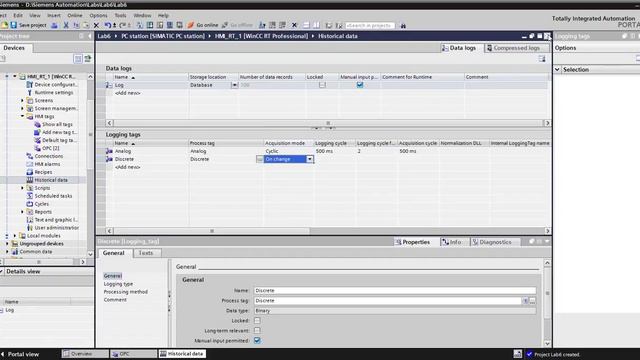Image resolution: width=640 pixels, height=360 pixels.
Task: Open the Online menu
Action: (x=75, y=16)
